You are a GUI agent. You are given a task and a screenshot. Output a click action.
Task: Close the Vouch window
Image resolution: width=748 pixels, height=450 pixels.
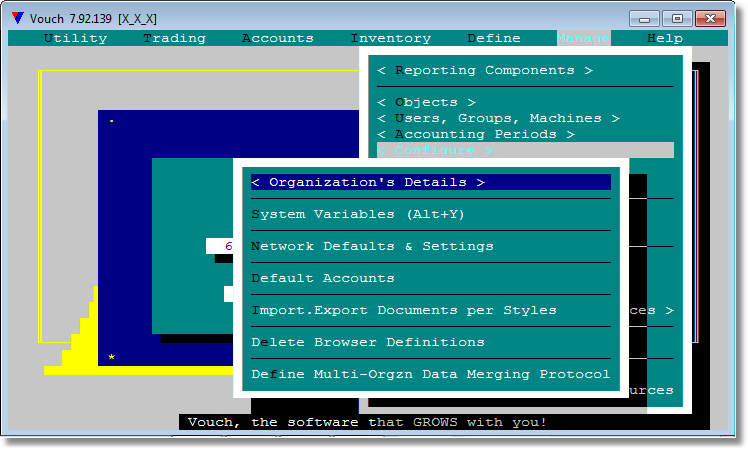(x=710, y=19)
